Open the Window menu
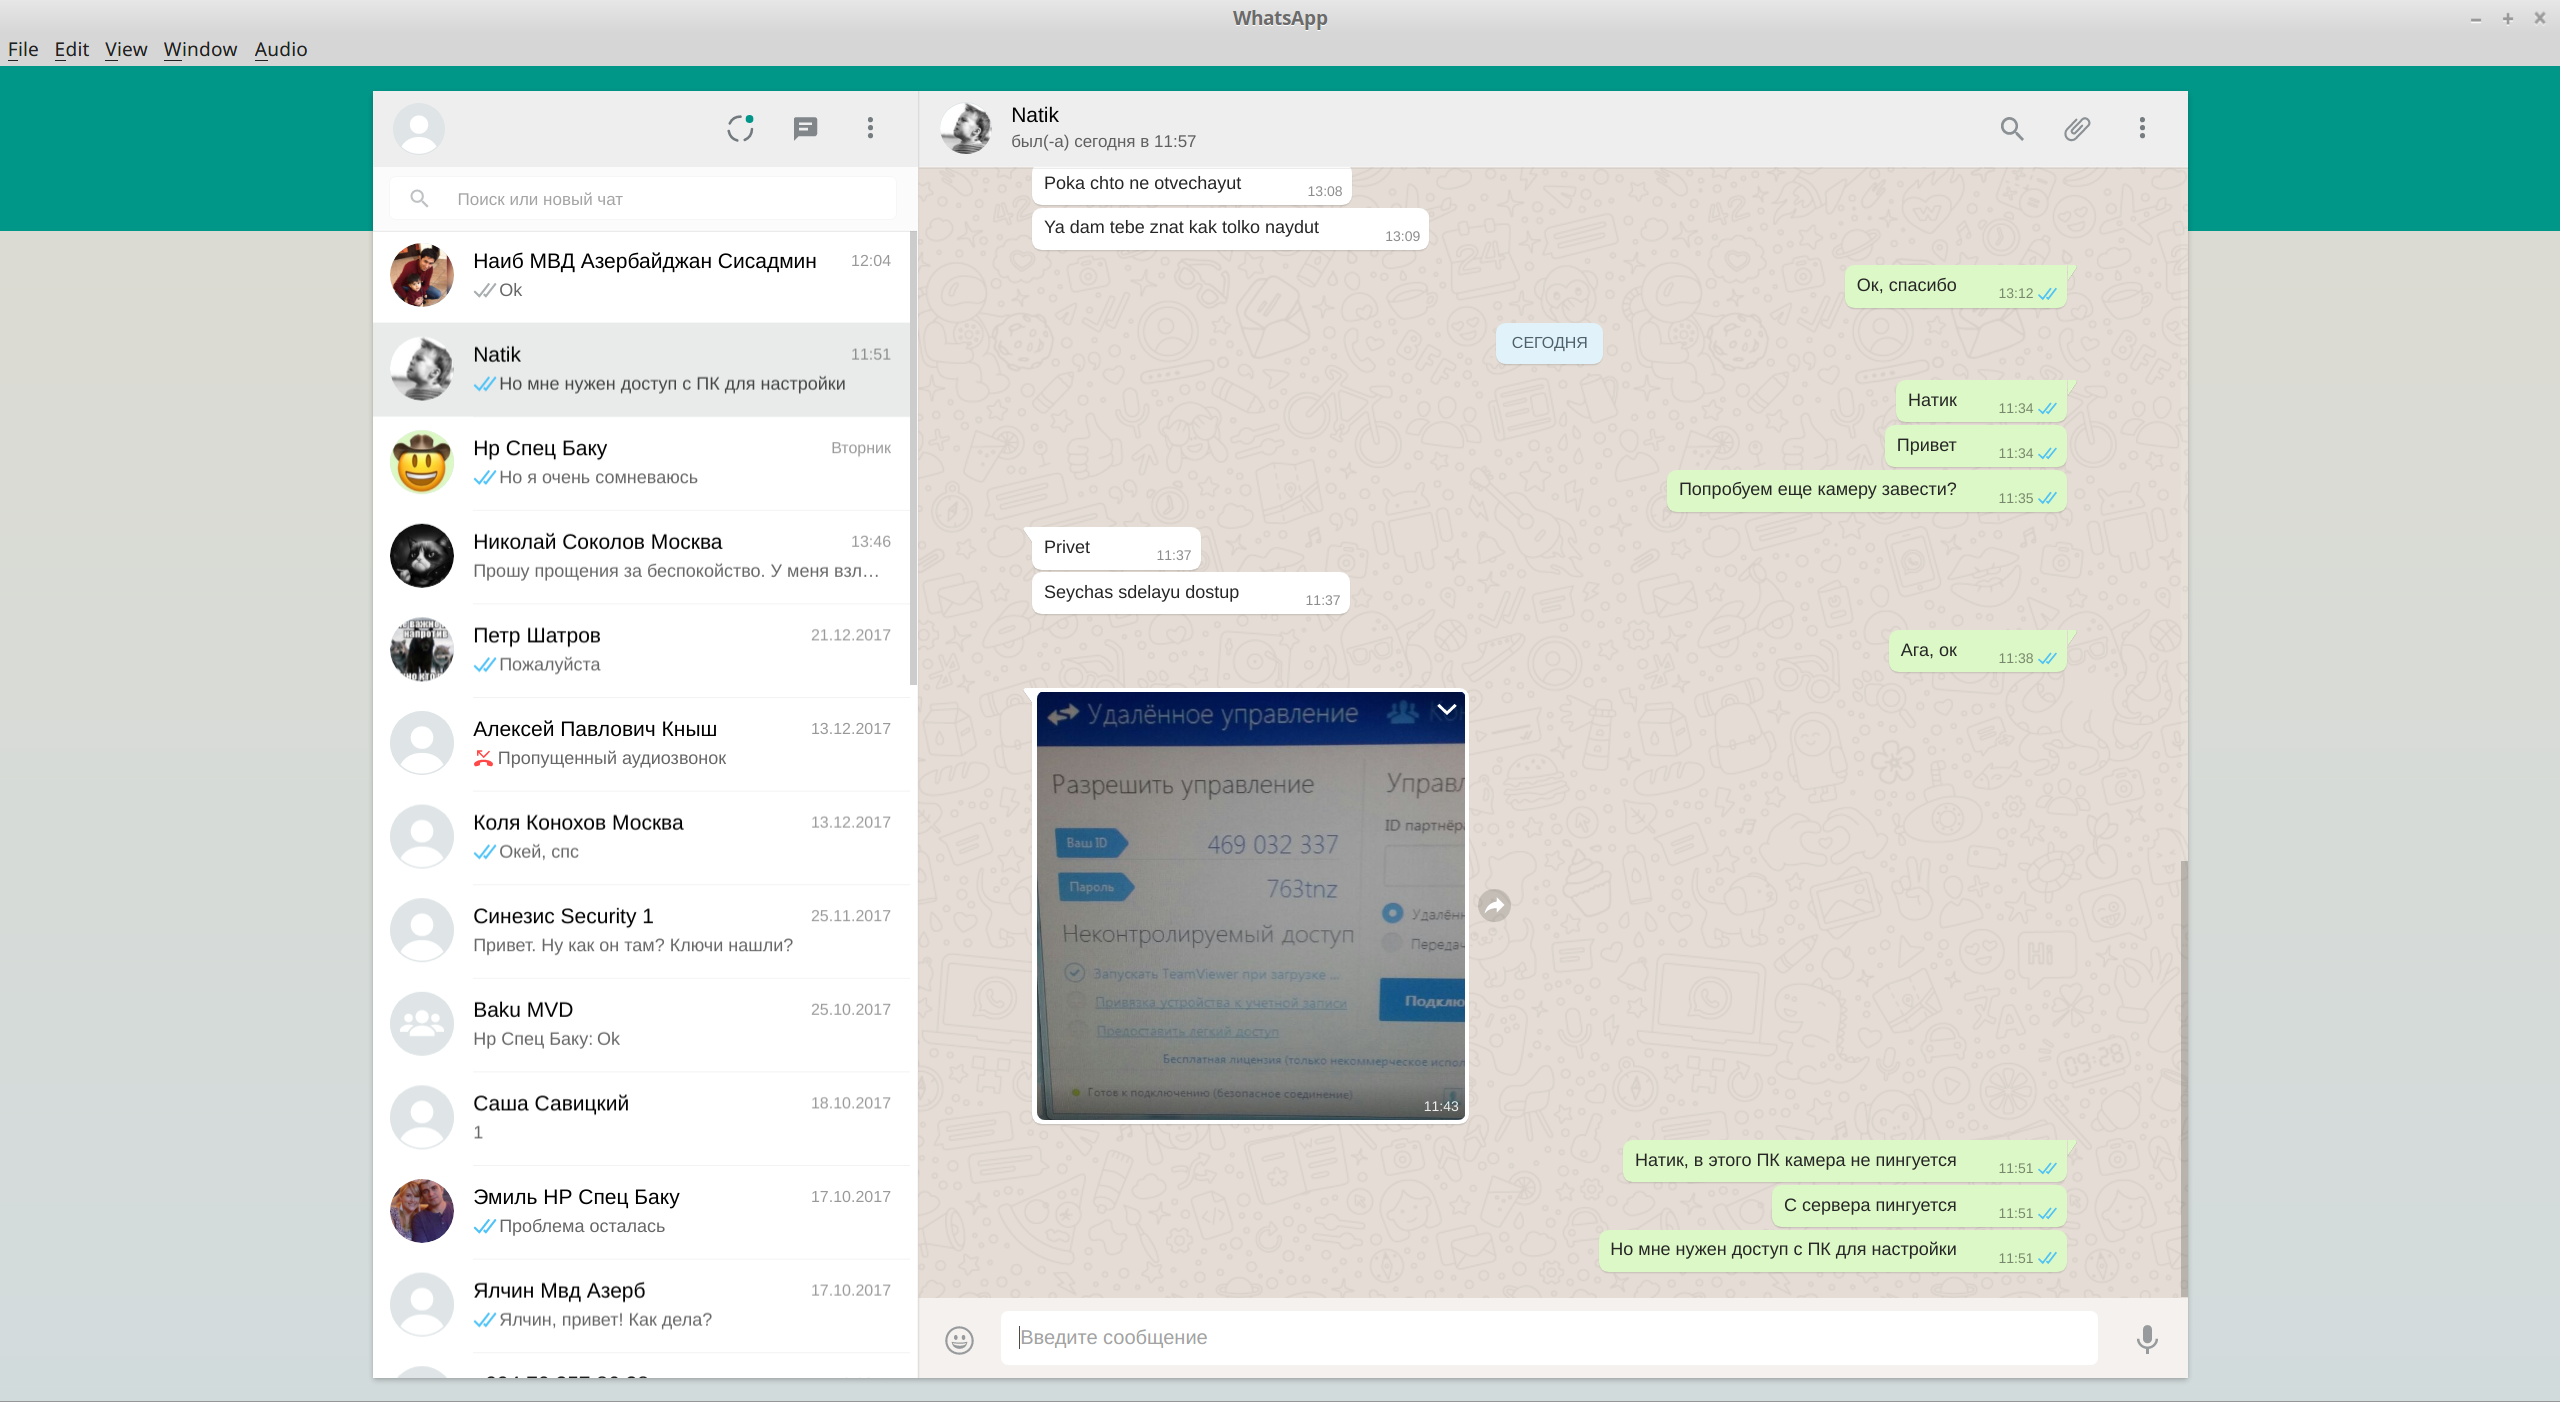 click(200, 49)
